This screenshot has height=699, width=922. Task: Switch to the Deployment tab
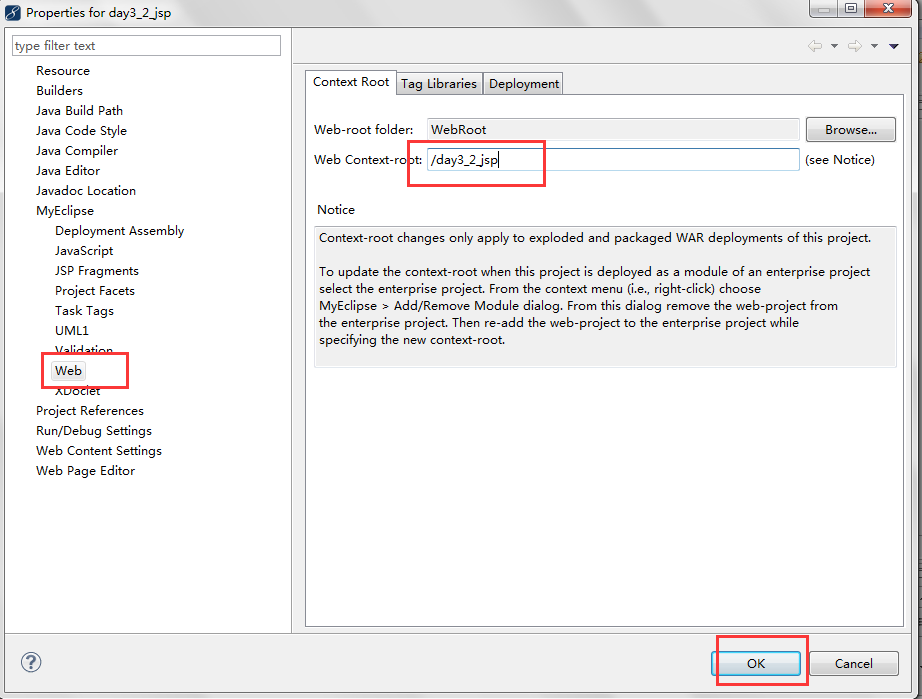tap(523, 83)
